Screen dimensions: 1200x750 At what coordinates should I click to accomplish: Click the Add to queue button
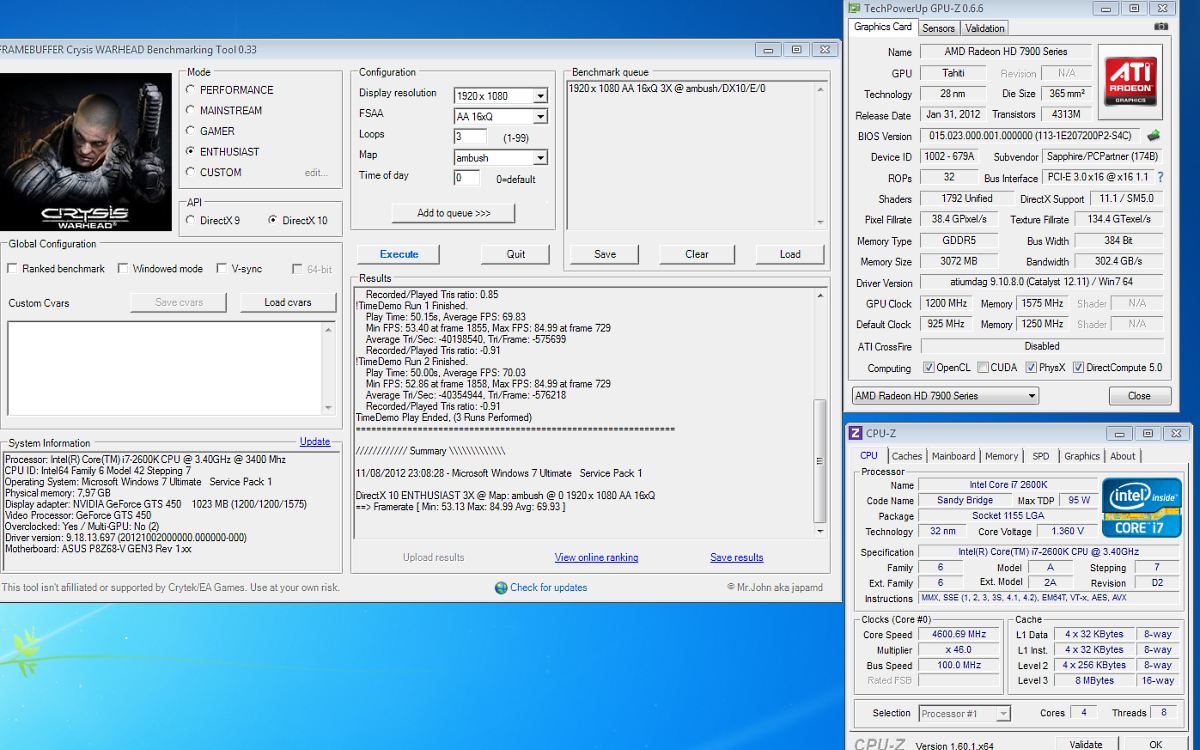(x=453, y=213)
